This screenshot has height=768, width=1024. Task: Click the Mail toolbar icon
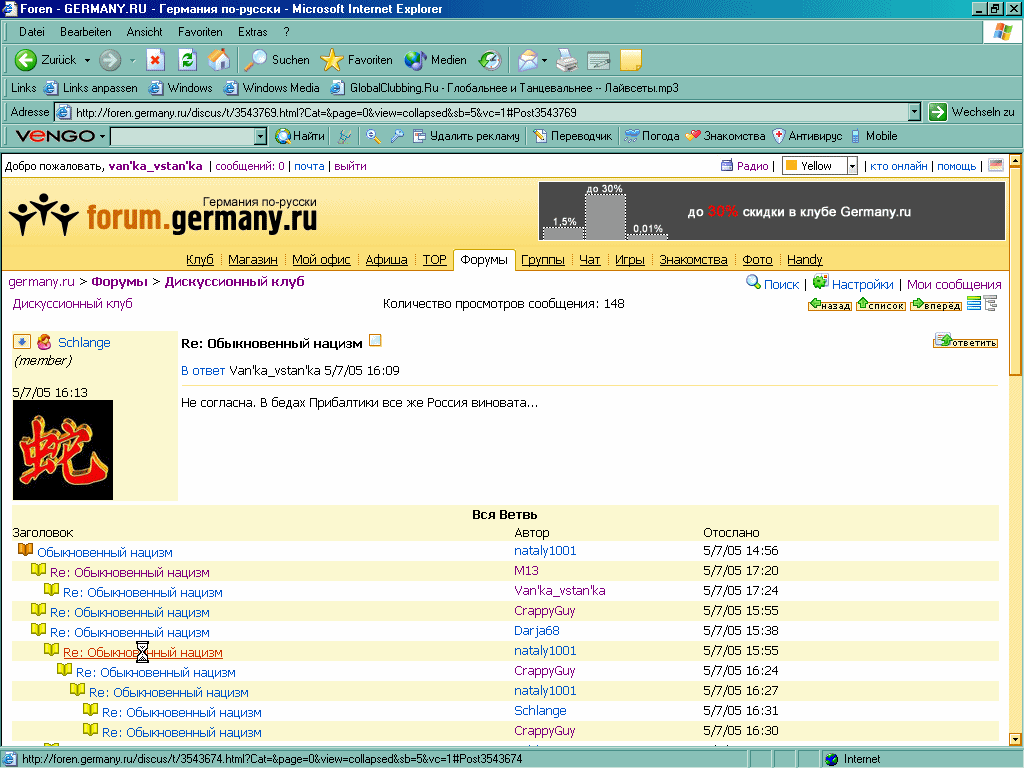click(527, 60)
